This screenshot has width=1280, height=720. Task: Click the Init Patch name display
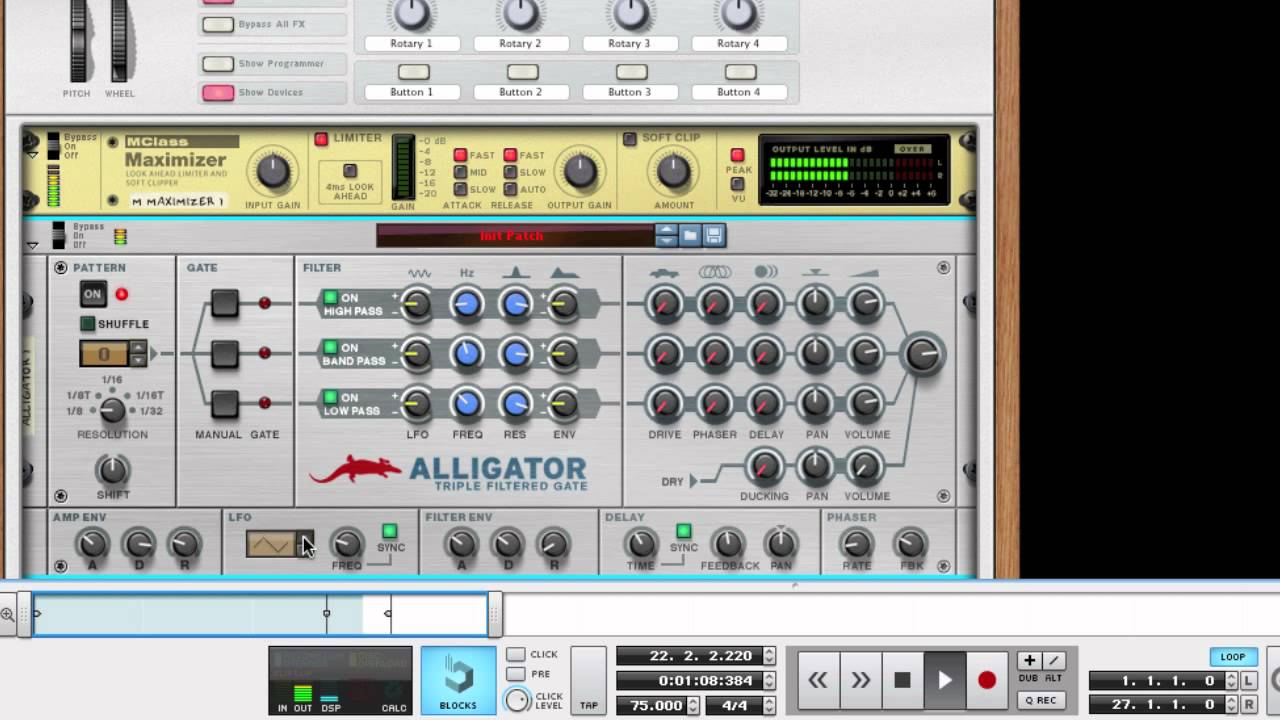[513, 236]
